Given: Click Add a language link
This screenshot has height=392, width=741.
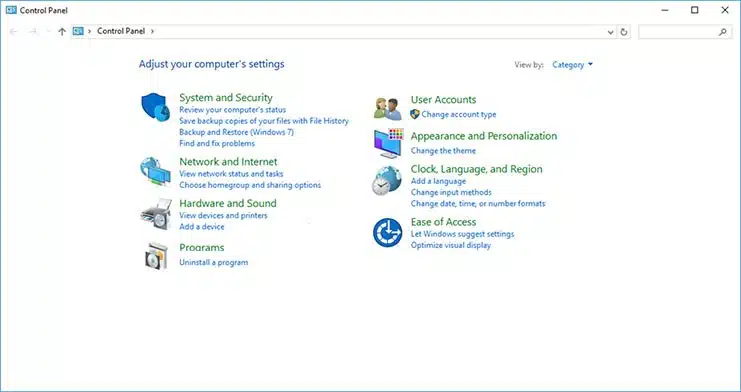Looking at the screenshot, I should 438,181.
